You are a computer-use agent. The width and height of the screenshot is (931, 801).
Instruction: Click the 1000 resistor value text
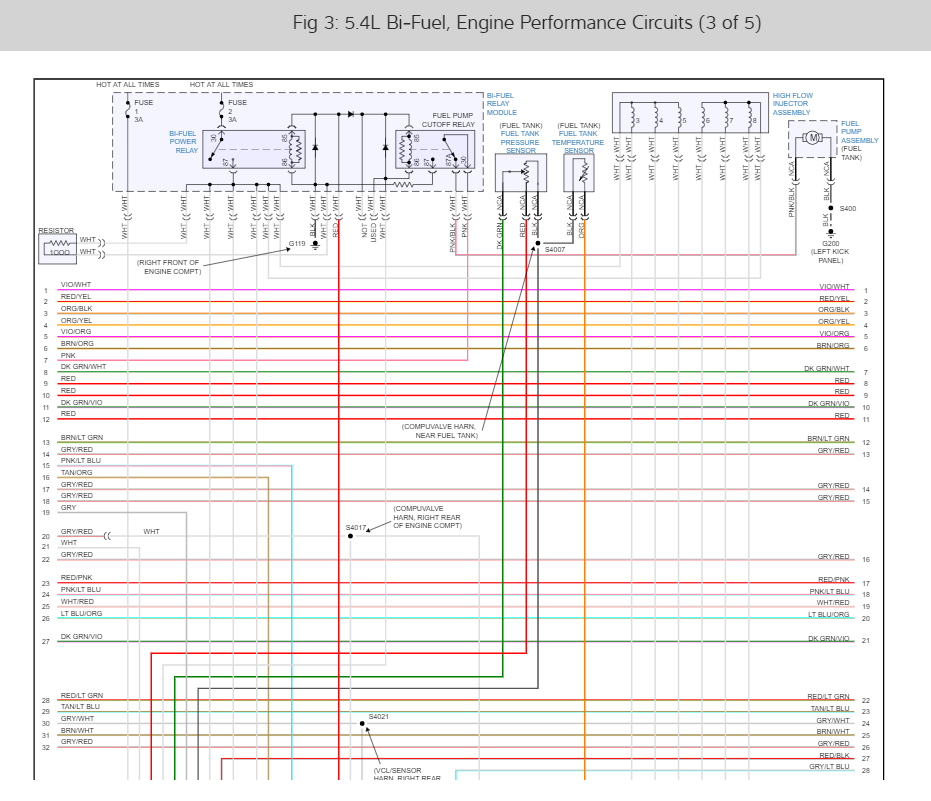coord(59,252)
